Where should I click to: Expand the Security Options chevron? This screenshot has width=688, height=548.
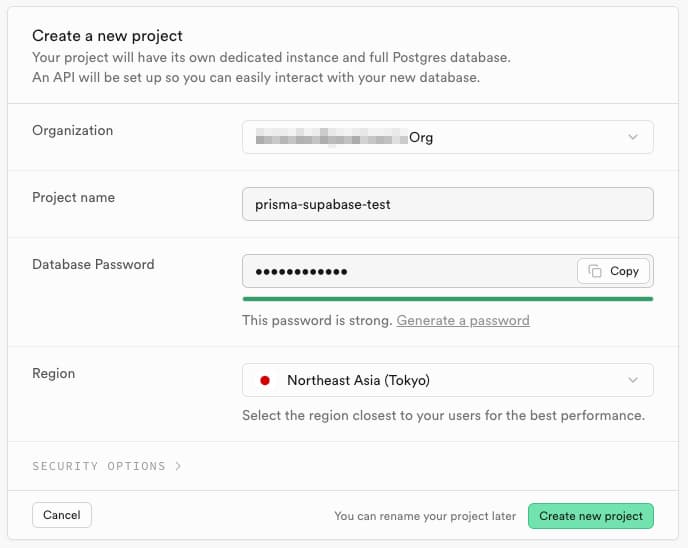pos(178,466)
